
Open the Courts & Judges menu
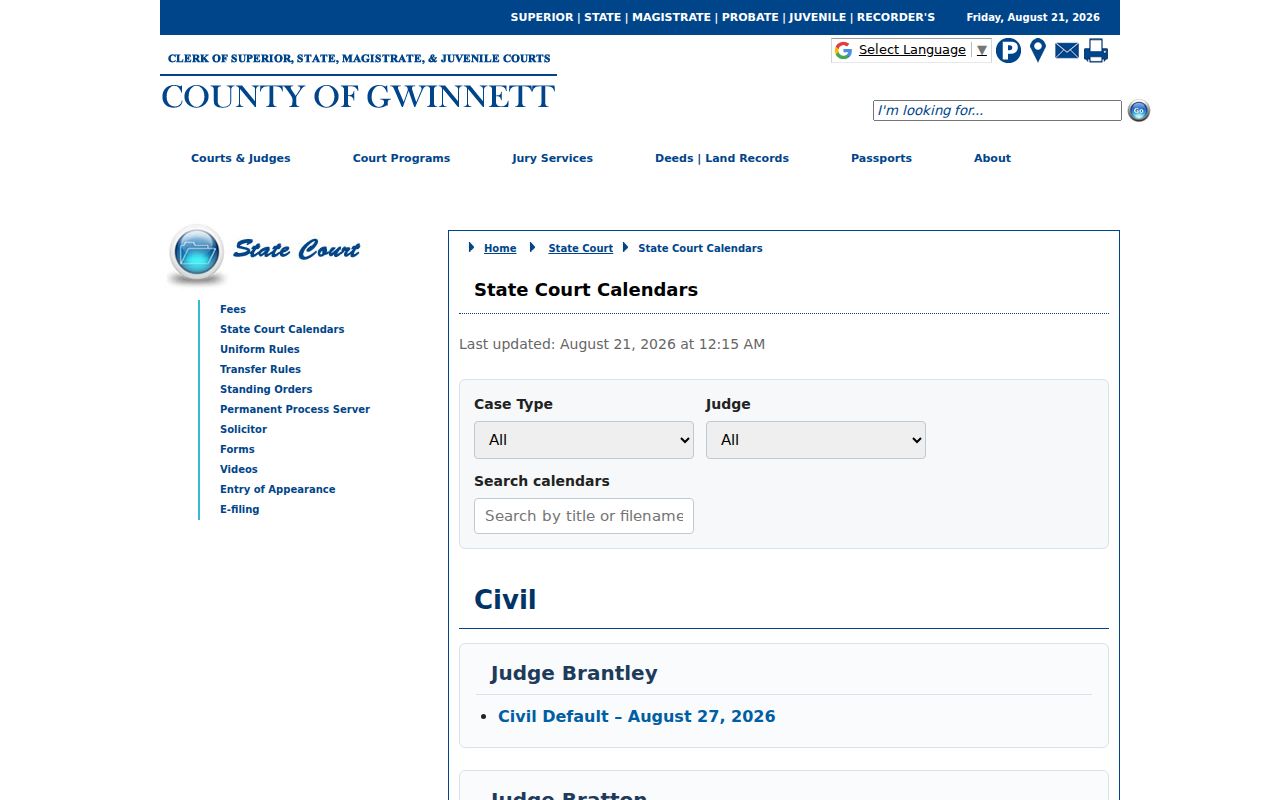[x=241, y=158]
